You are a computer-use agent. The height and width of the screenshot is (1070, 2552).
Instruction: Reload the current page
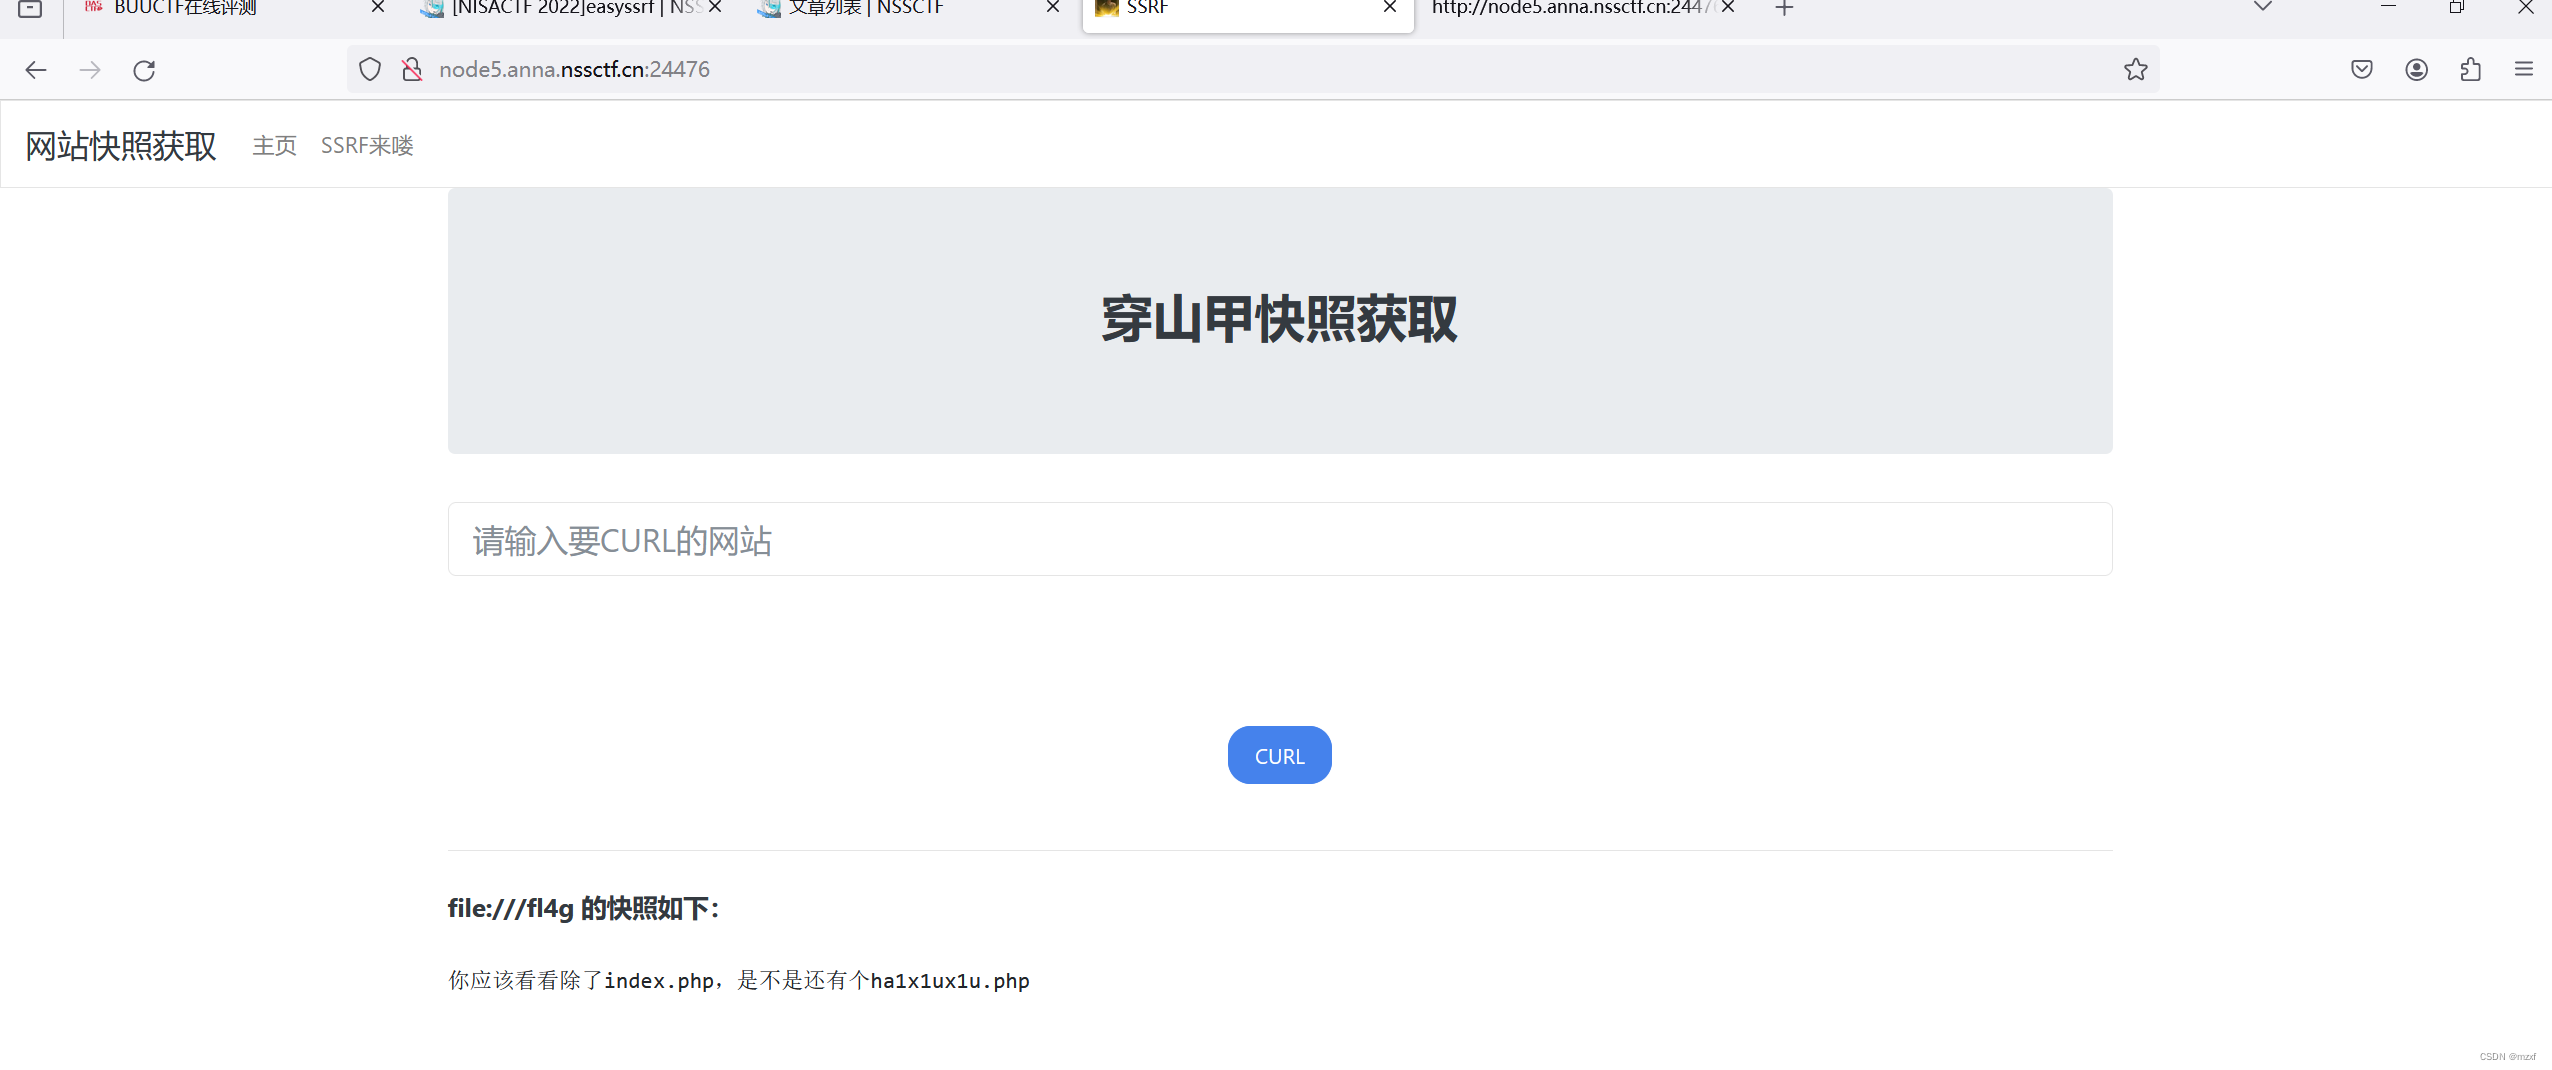145,70
